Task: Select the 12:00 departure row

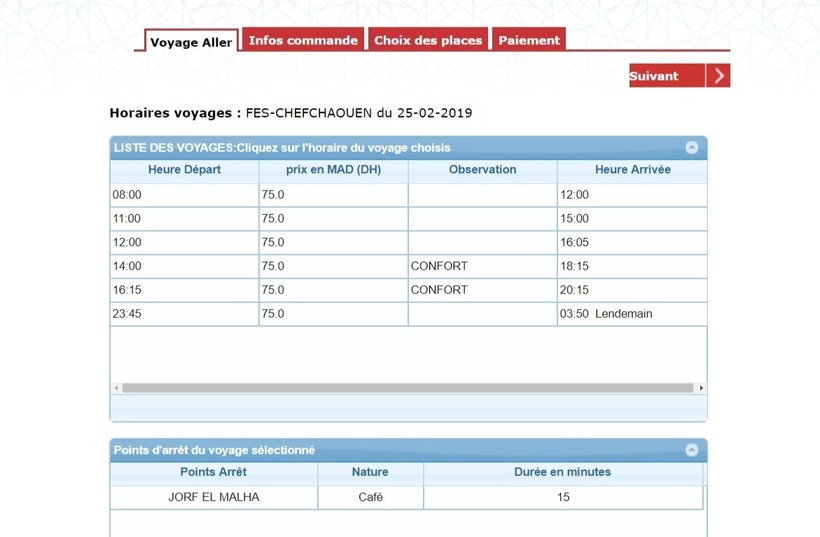Action: coord(408,242)
